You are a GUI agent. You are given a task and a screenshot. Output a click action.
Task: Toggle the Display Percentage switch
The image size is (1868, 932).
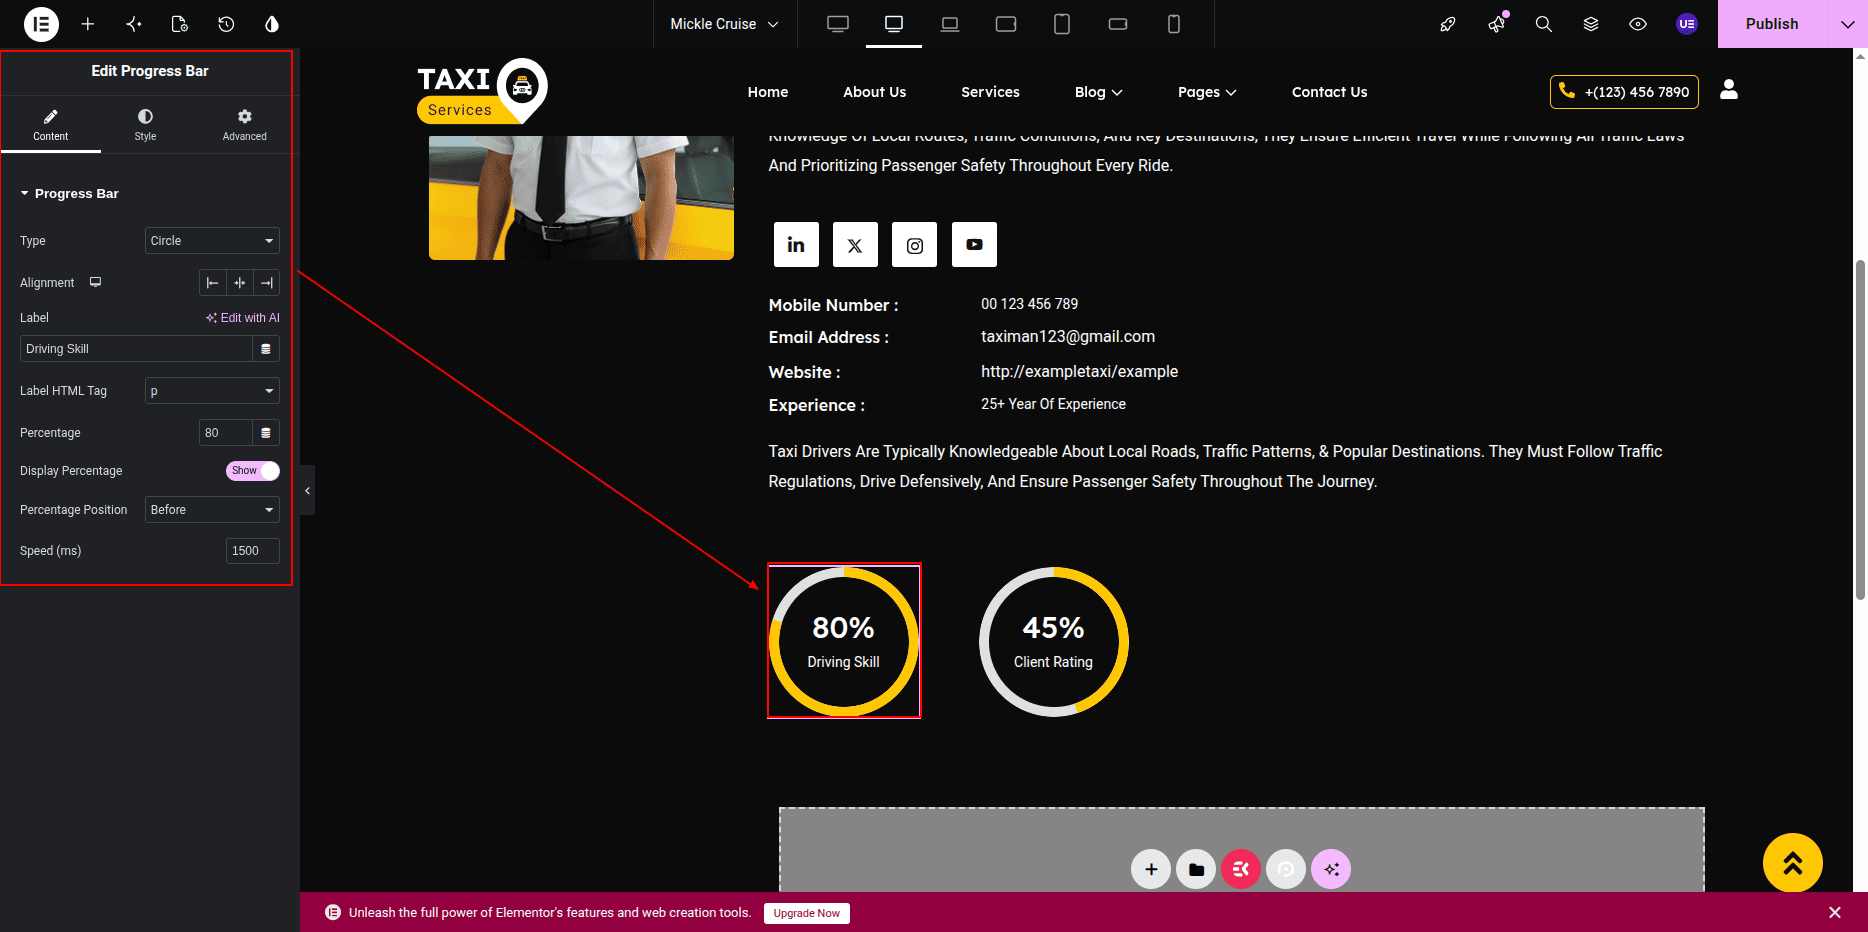[x=253, y=471]
